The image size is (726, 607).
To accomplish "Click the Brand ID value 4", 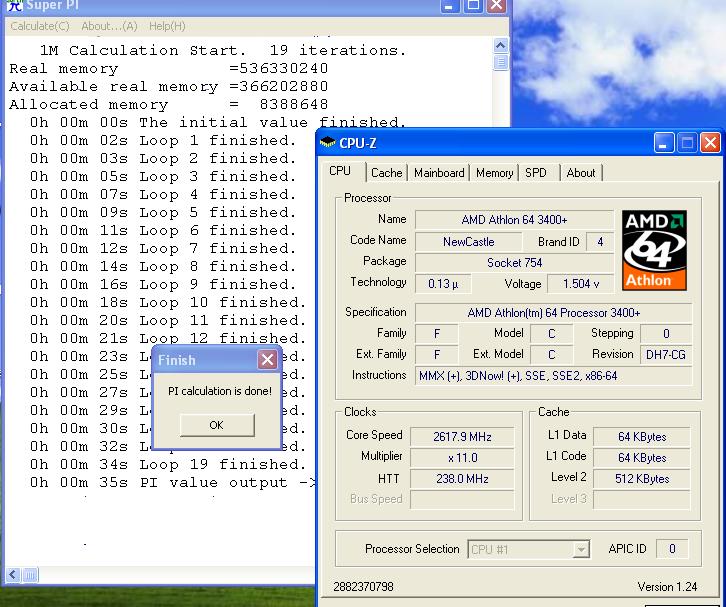I will [600, 242].
